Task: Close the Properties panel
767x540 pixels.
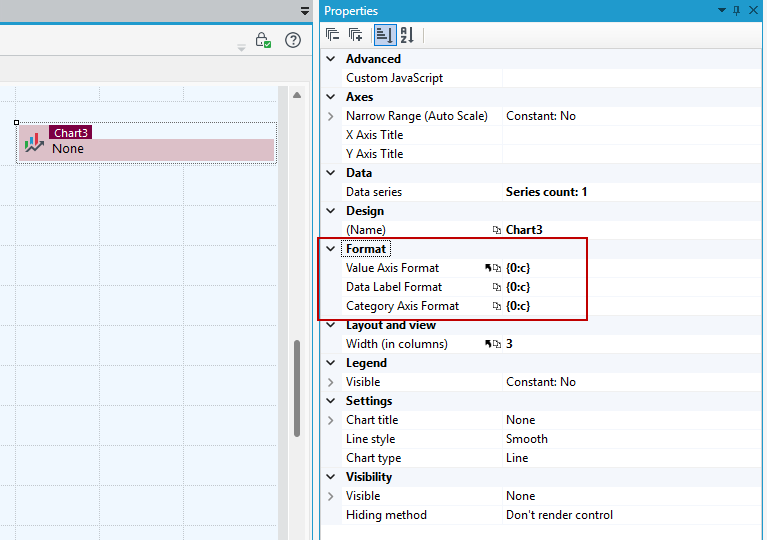Action: tap(753, 10)
